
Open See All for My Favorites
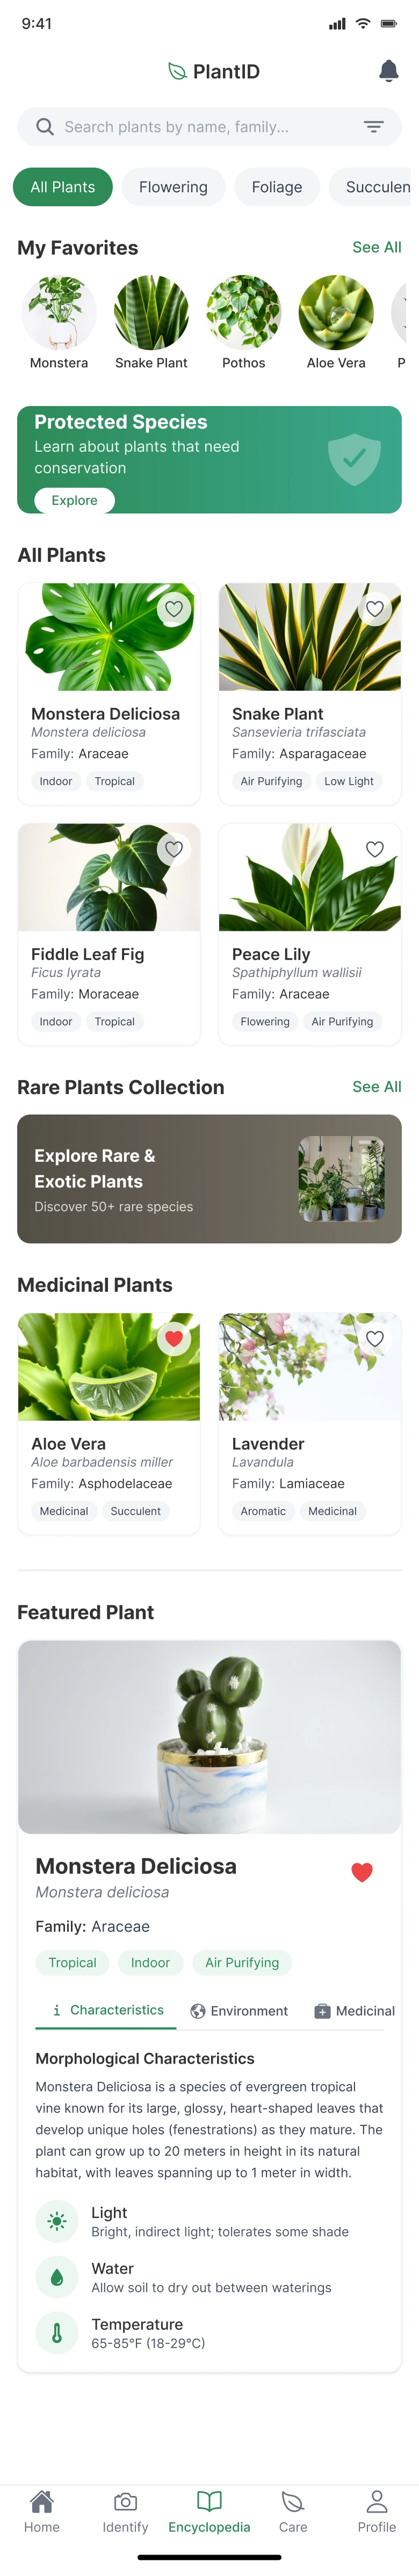point(377,247)
